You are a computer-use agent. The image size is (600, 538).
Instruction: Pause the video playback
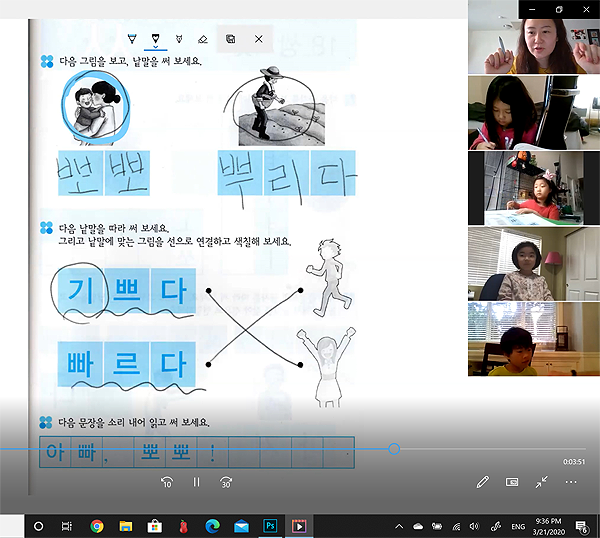coord(196,482)
